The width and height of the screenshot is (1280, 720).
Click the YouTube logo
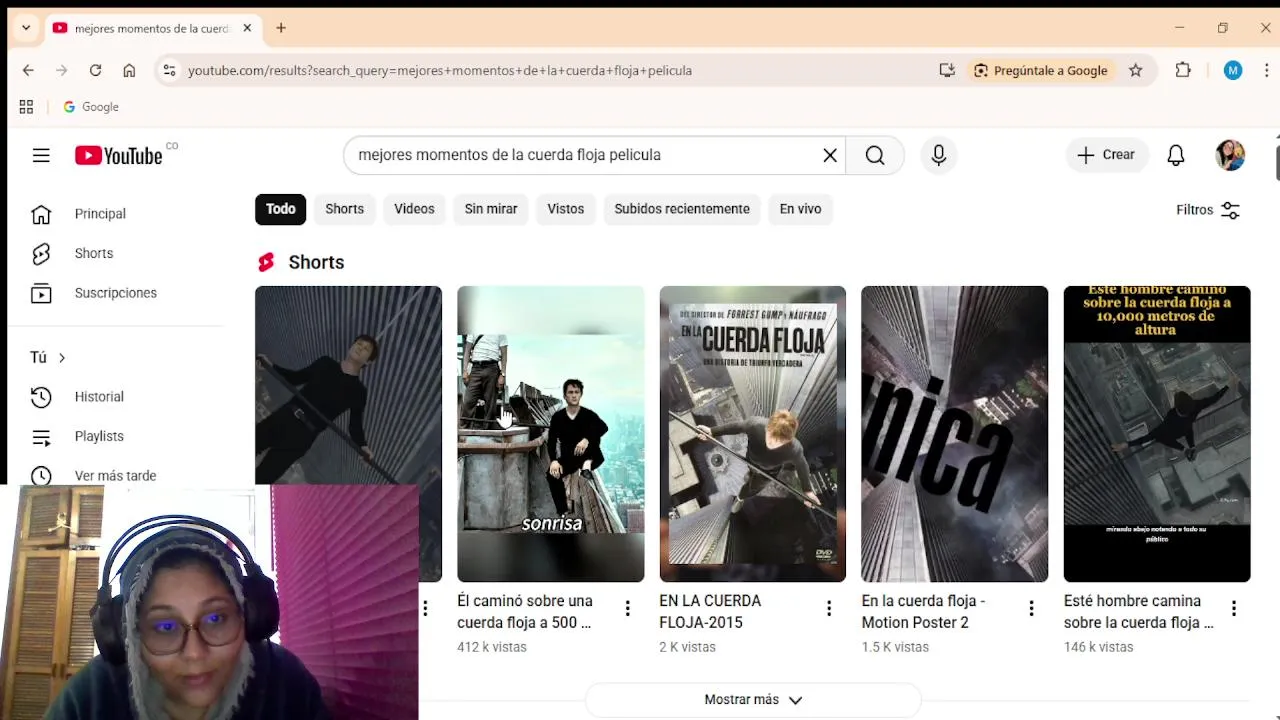(118, 155)
